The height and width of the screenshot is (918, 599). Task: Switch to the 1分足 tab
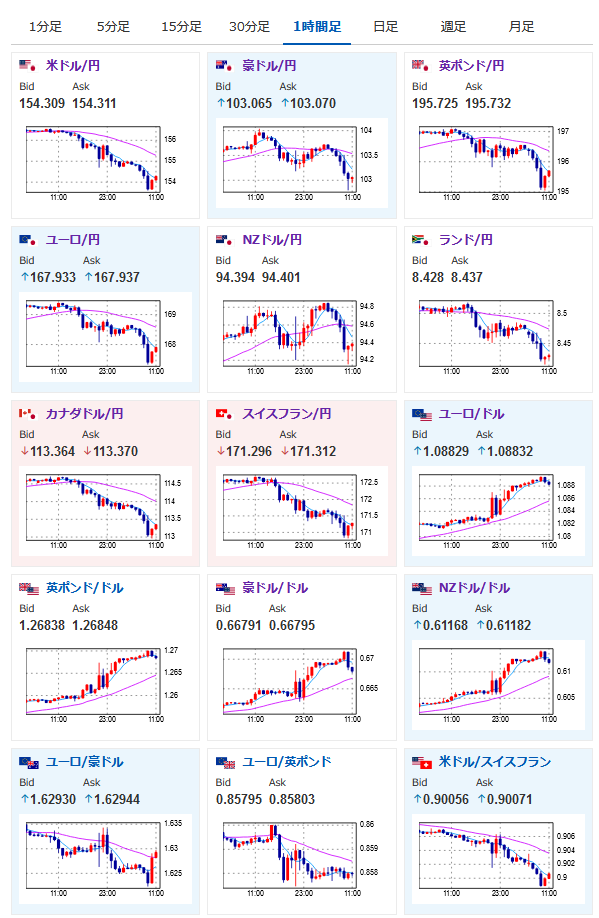click(45, 27)
